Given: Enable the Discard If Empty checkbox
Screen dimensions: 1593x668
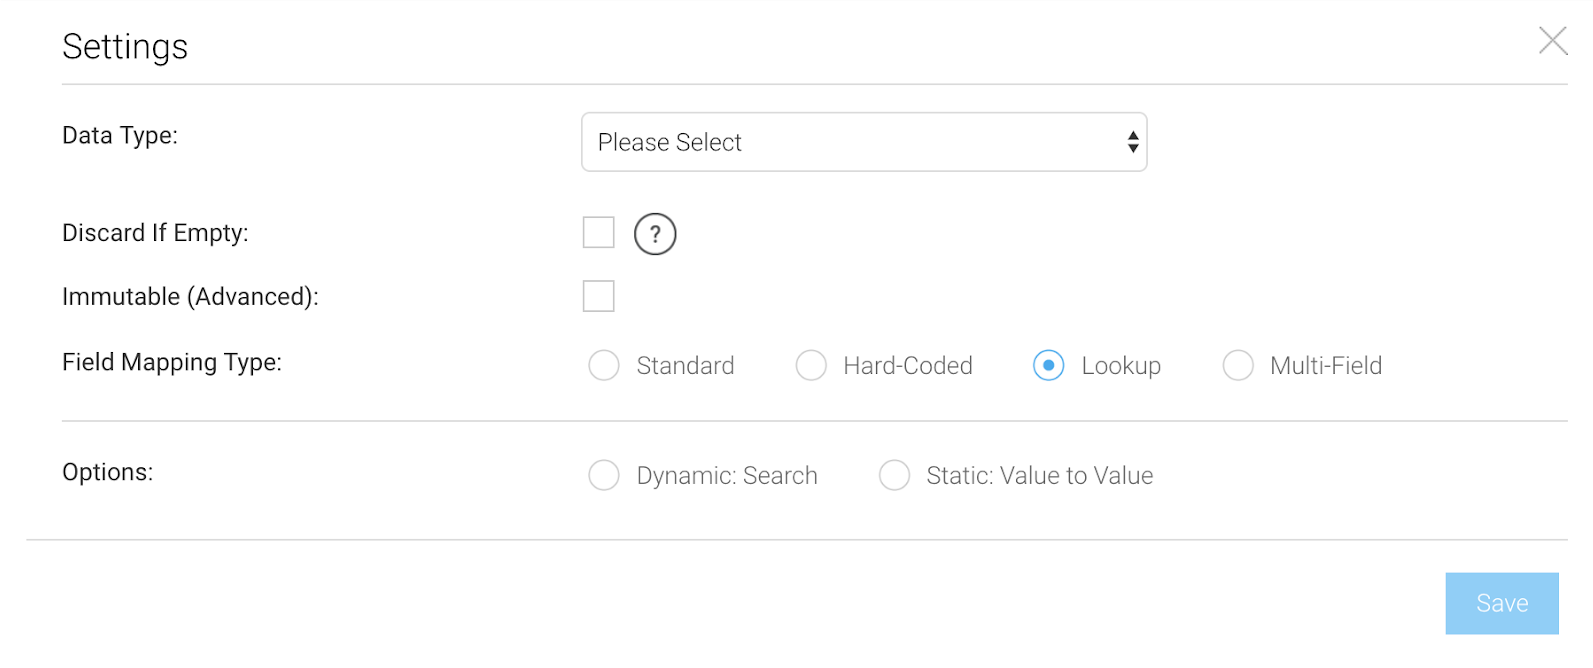Looking at the screenshot, I should pos(599,232).
